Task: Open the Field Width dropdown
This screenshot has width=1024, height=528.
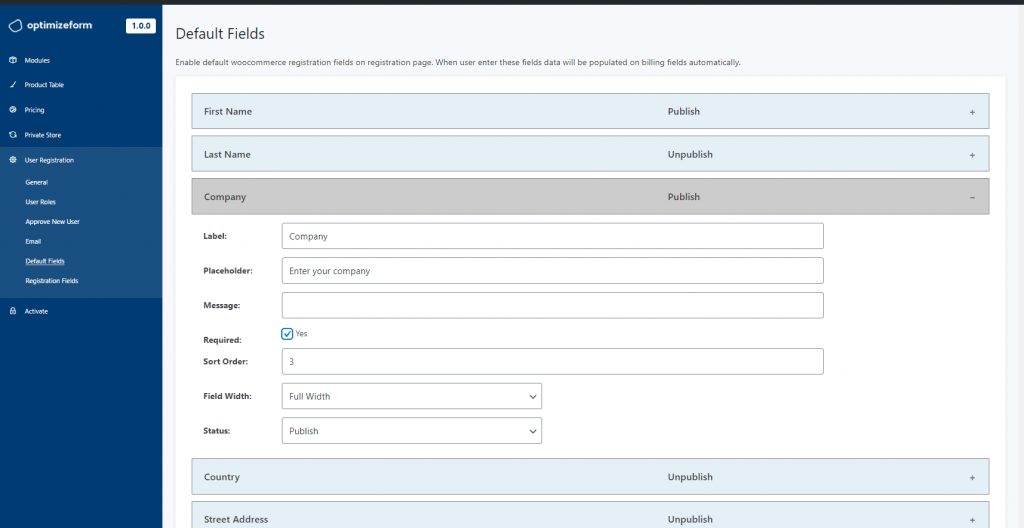Action: 411,396
